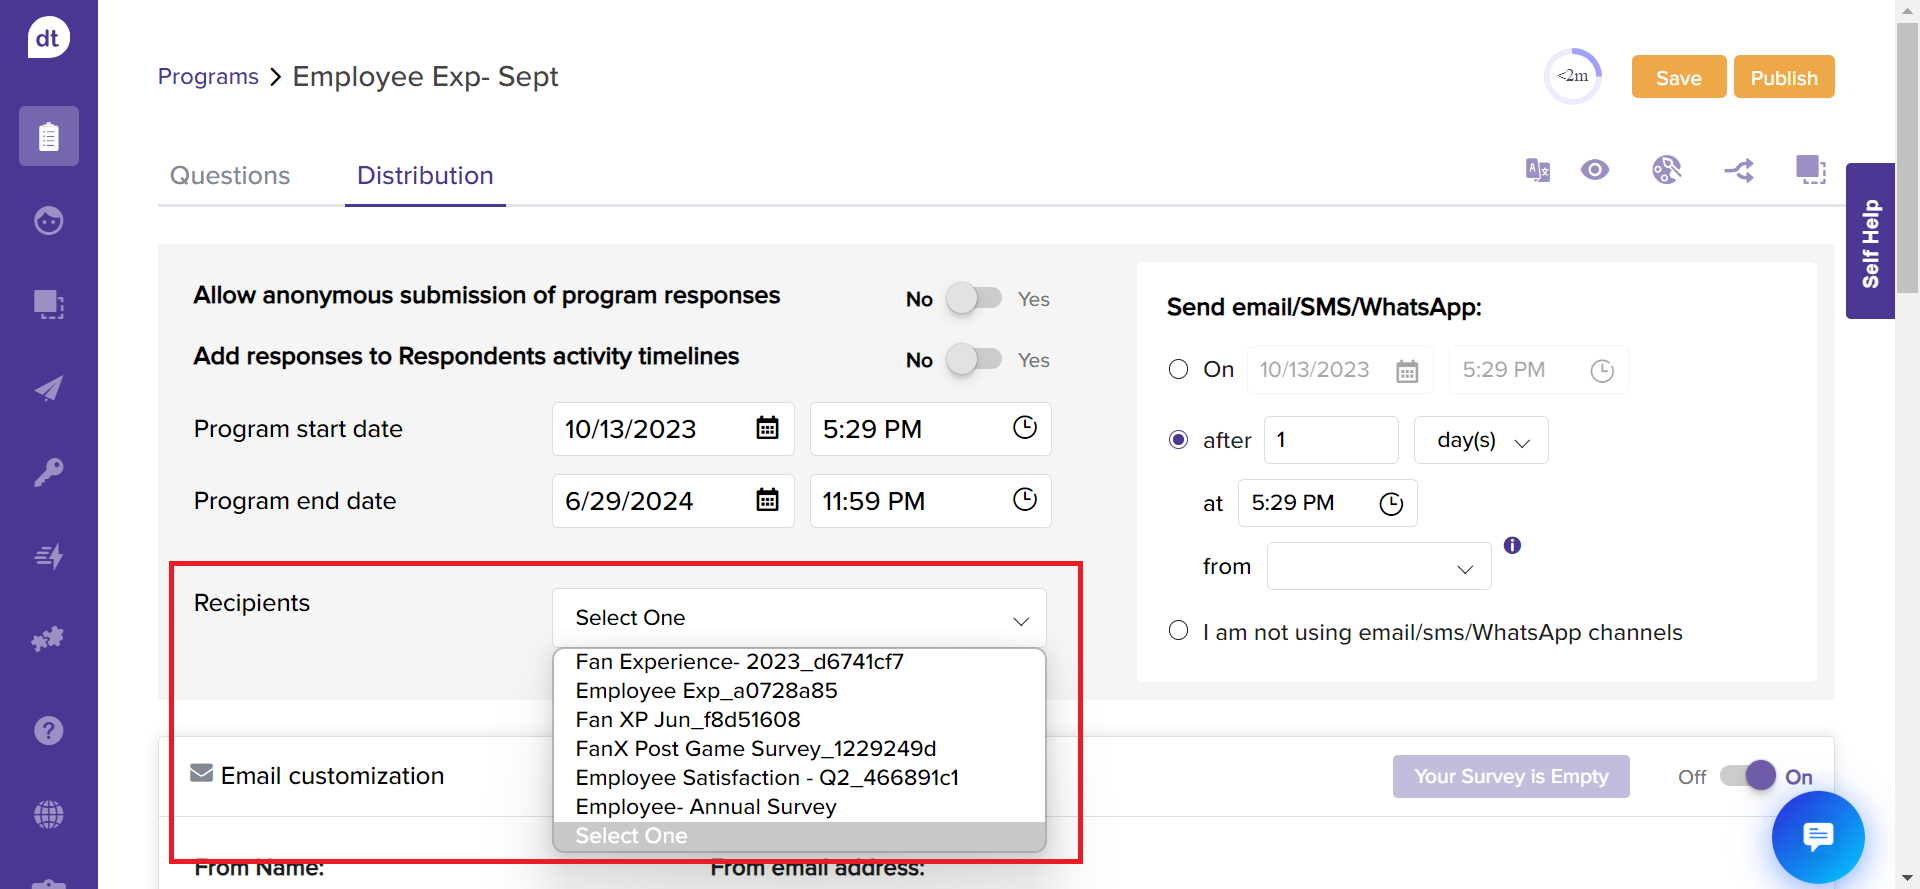
Task: Choose Employee- Annual Survey from recipients list
Action: click(x=706, y=807)
